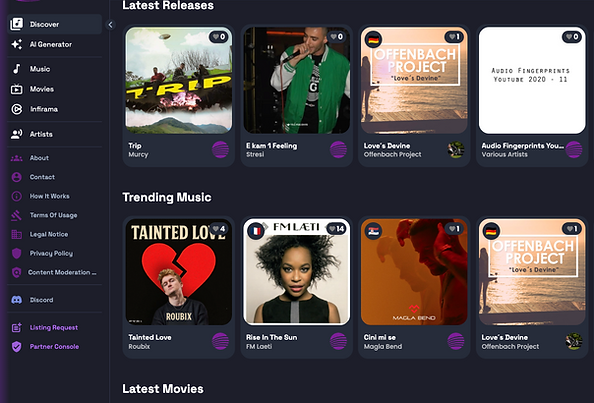This screenshot has height=403, width=594.
Task: Click the Artists icon in sidebar
Action: pos(16,134)
